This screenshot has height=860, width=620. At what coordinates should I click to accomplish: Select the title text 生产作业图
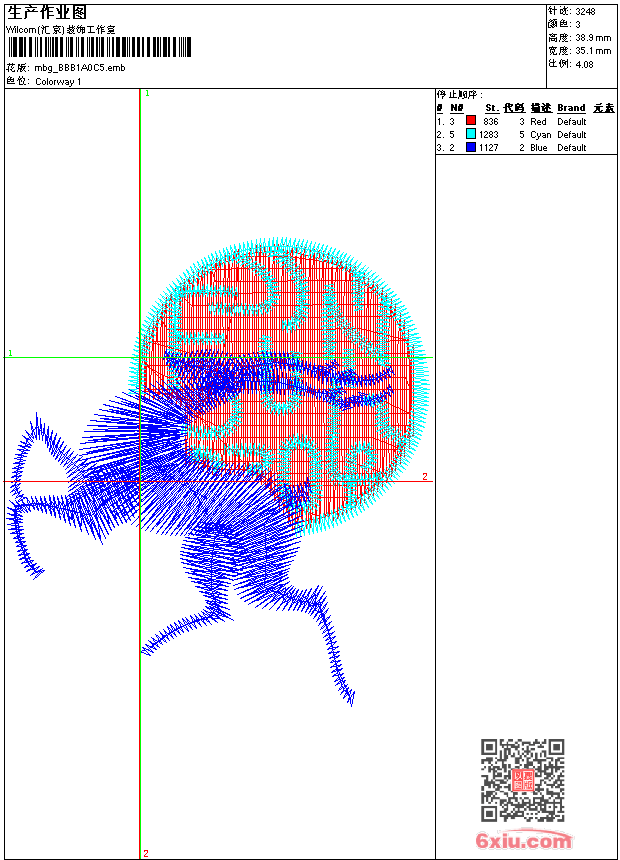(47, 13)
